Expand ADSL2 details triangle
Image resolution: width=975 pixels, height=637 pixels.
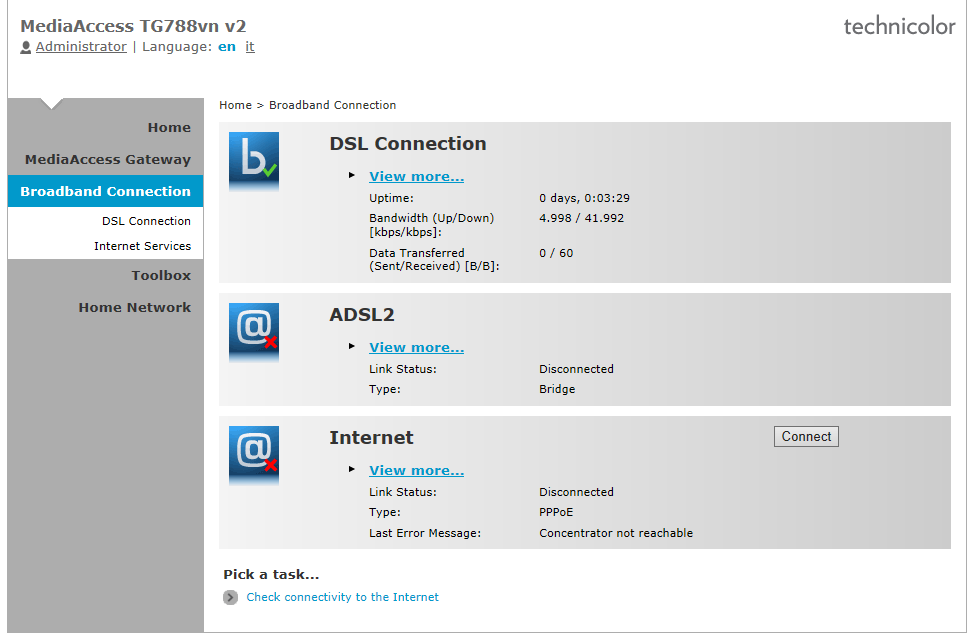352,346
